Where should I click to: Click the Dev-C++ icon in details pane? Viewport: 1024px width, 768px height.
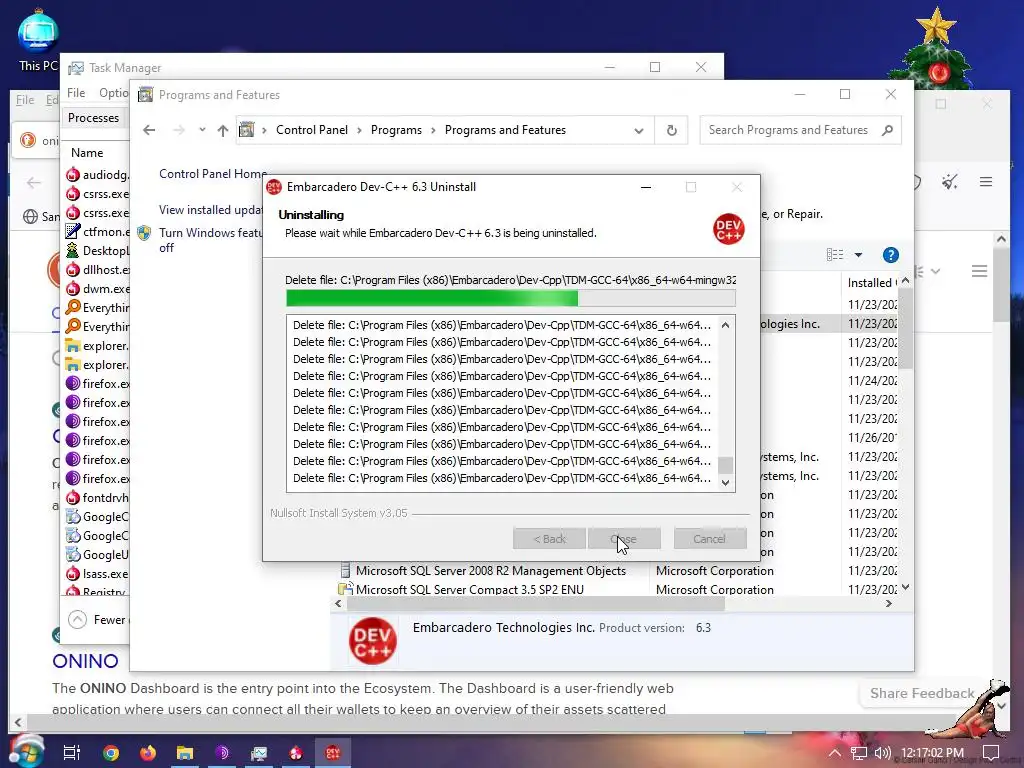pyautogui.click(x=372, y=641)
